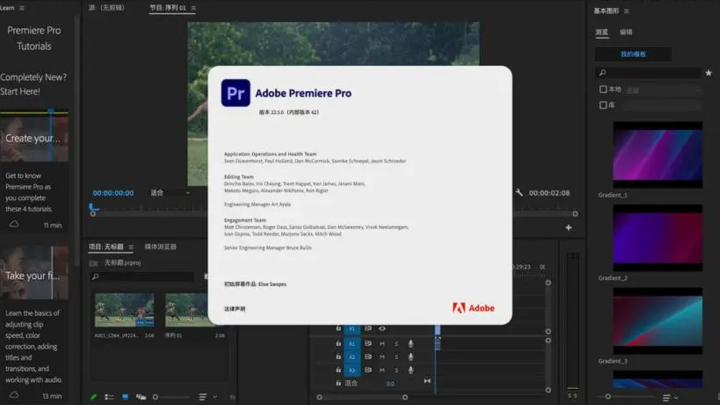Mute audio track A1
The width and height of the screenshot is (720, 405).
[382, 343]
